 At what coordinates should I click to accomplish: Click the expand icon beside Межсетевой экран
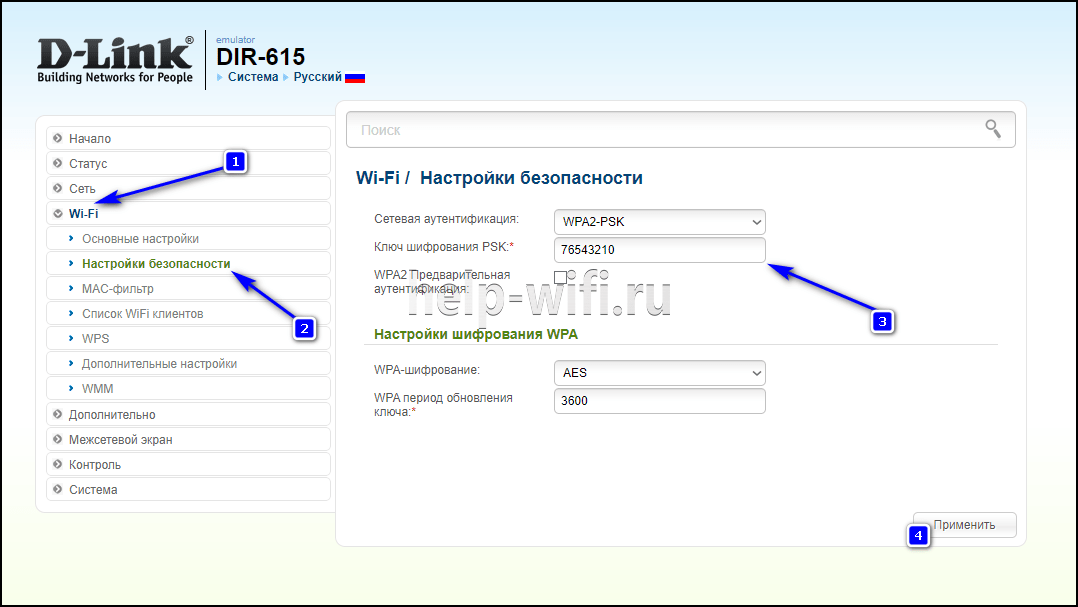click(58, 439)
